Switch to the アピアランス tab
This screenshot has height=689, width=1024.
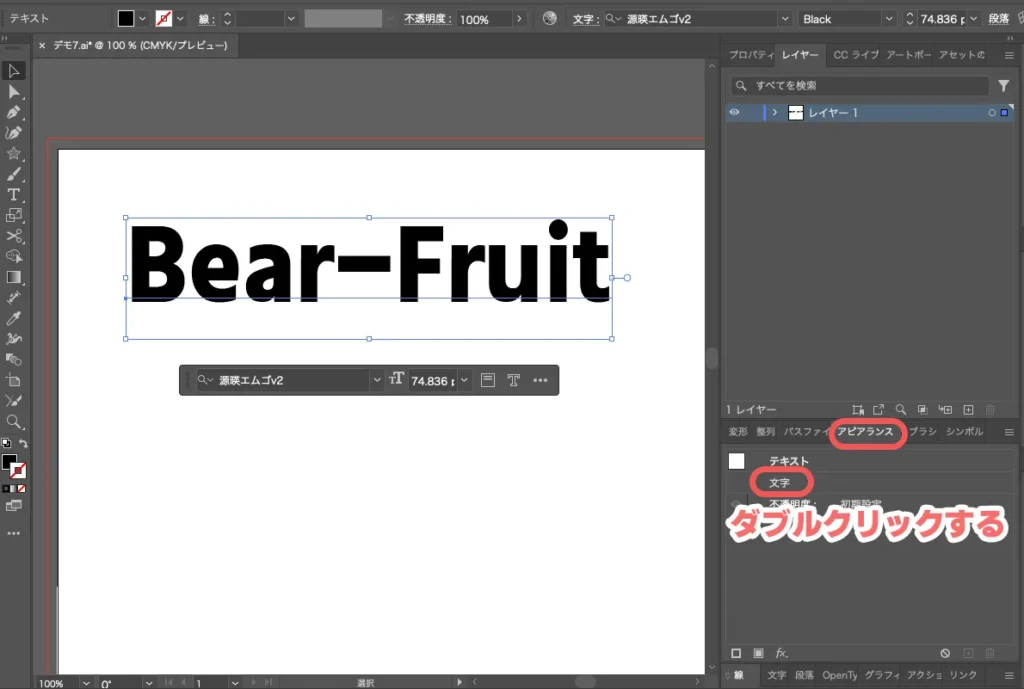(x=866, y=432)
